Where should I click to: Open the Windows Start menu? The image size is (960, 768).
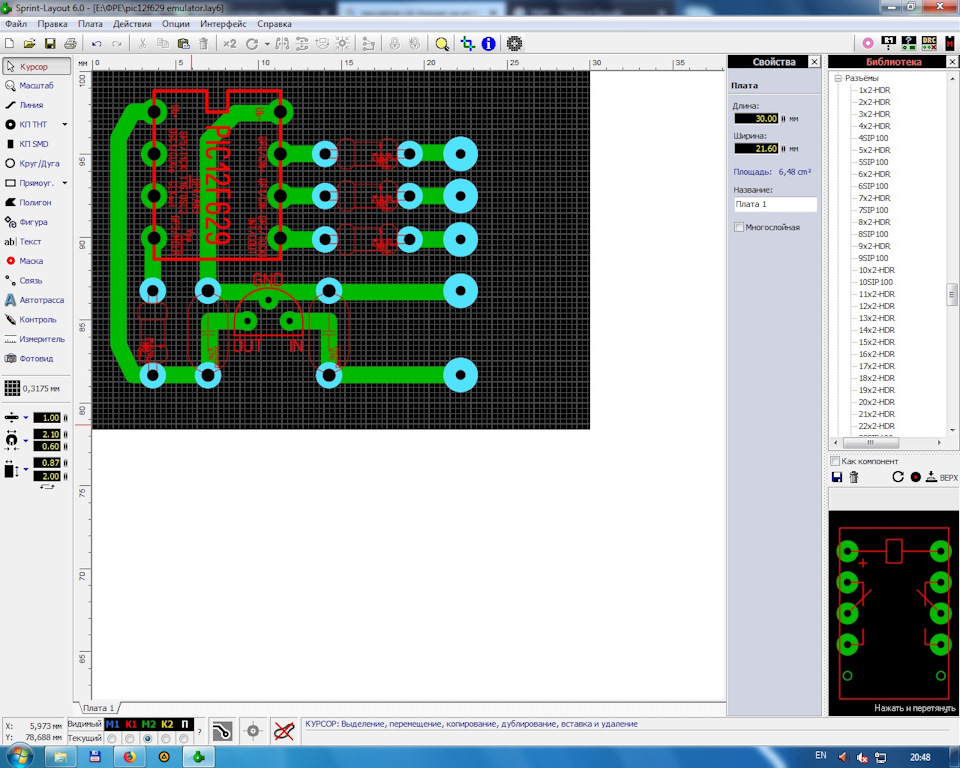point(20,756)
